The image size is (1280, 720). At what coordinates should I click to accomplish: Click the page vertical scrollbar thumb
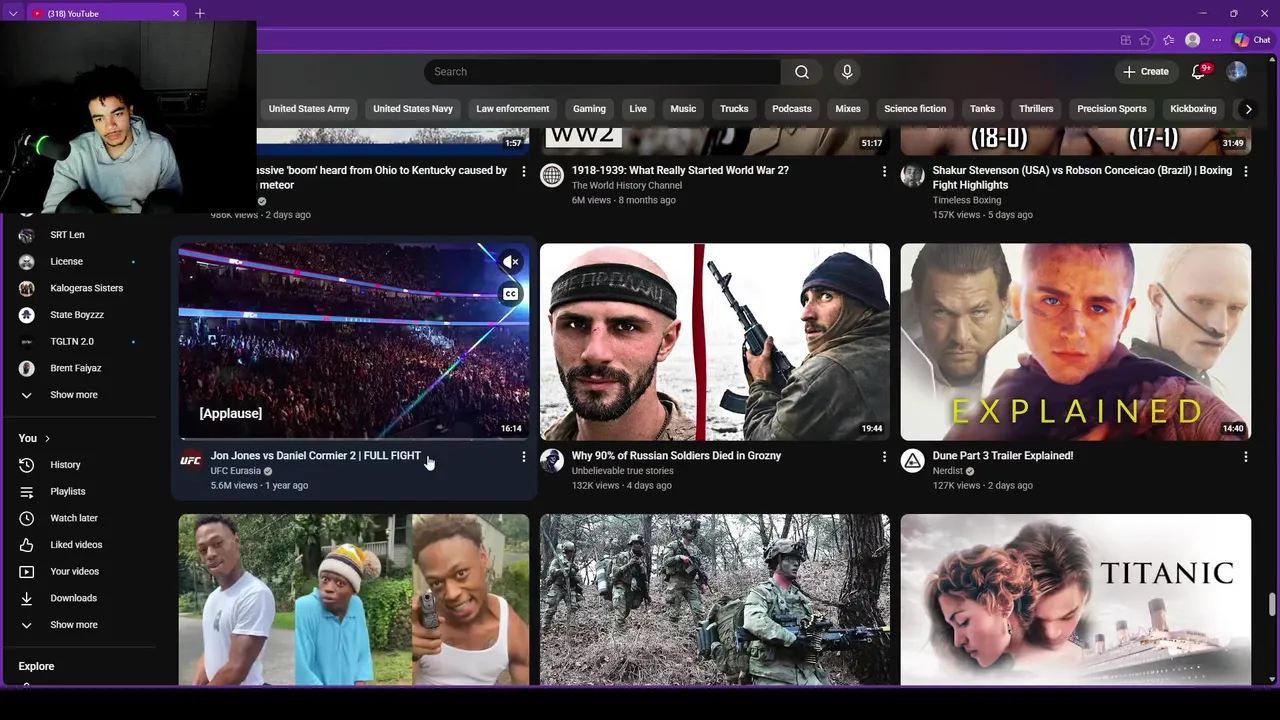[1272, 604]
